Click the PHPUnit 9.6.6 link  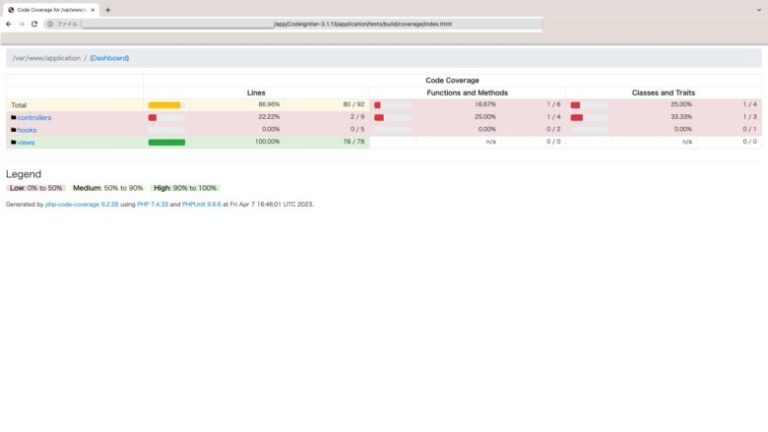tap(199, 203)
